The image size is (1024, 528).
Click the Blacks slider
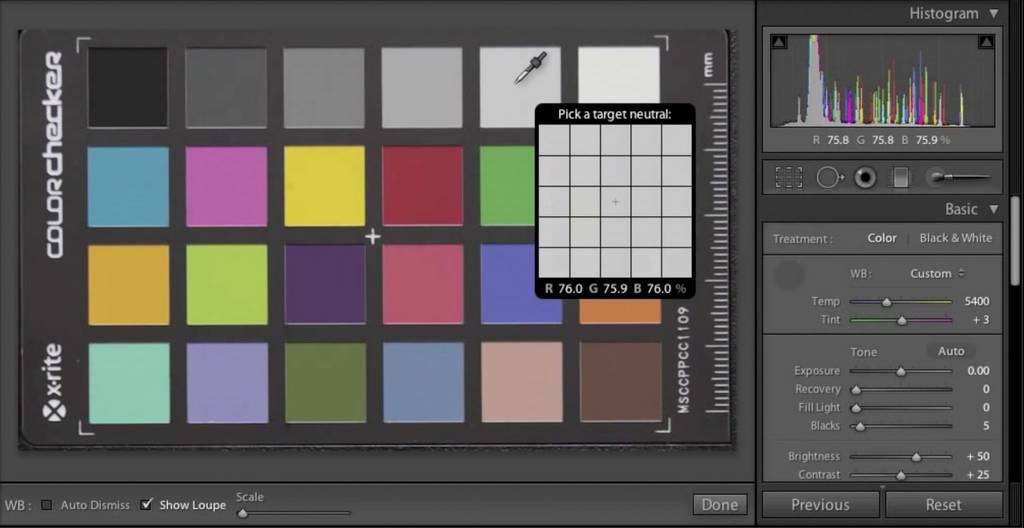click(901, 426)
